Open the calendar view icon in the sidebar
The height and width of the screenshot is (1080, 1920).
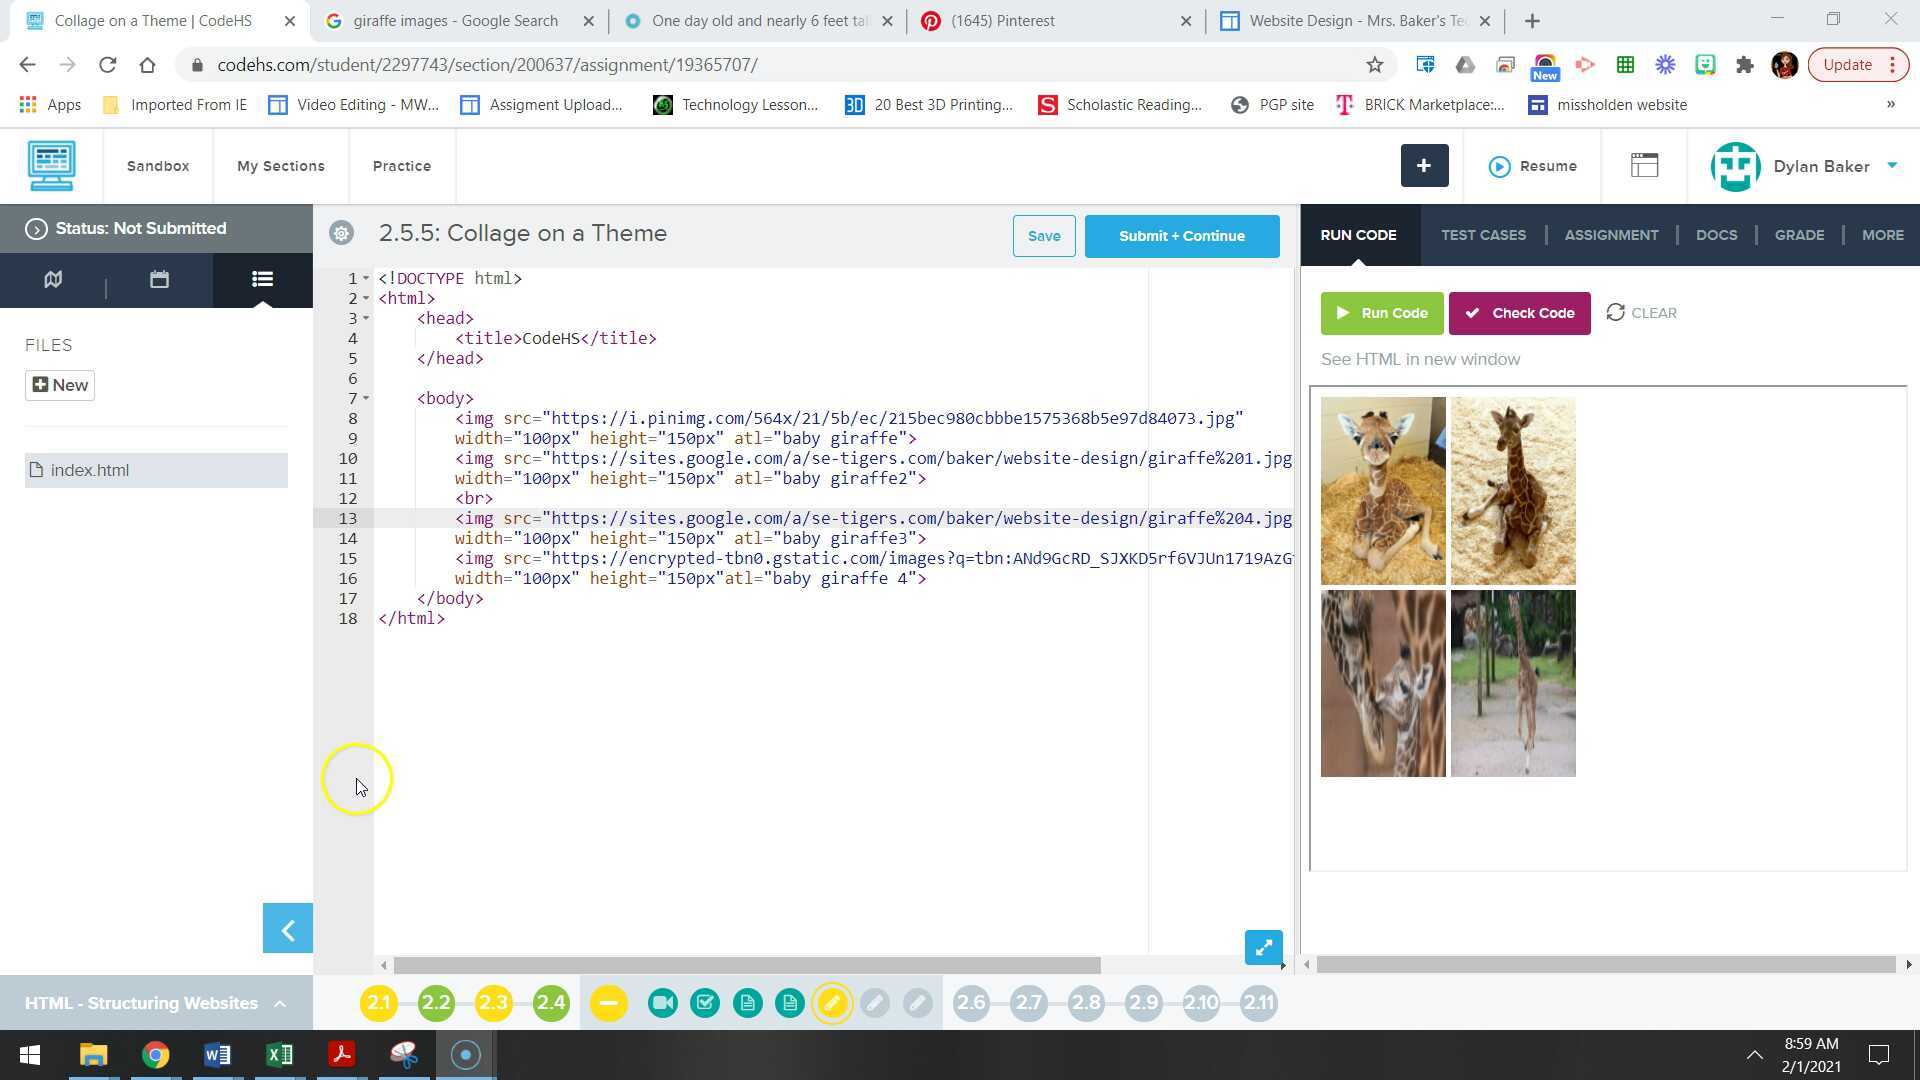tap(157, 280)
